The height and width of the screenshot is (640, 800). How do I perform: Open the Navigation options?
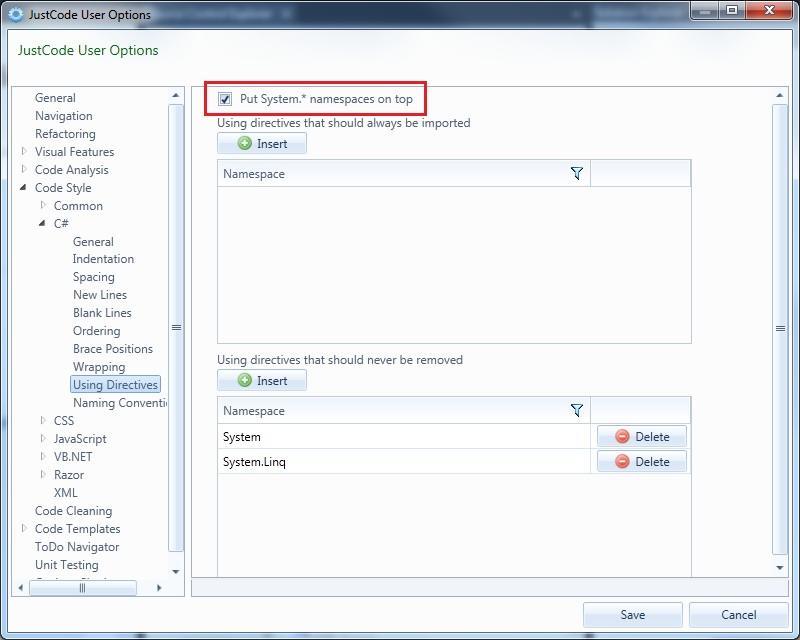point(64,116)
